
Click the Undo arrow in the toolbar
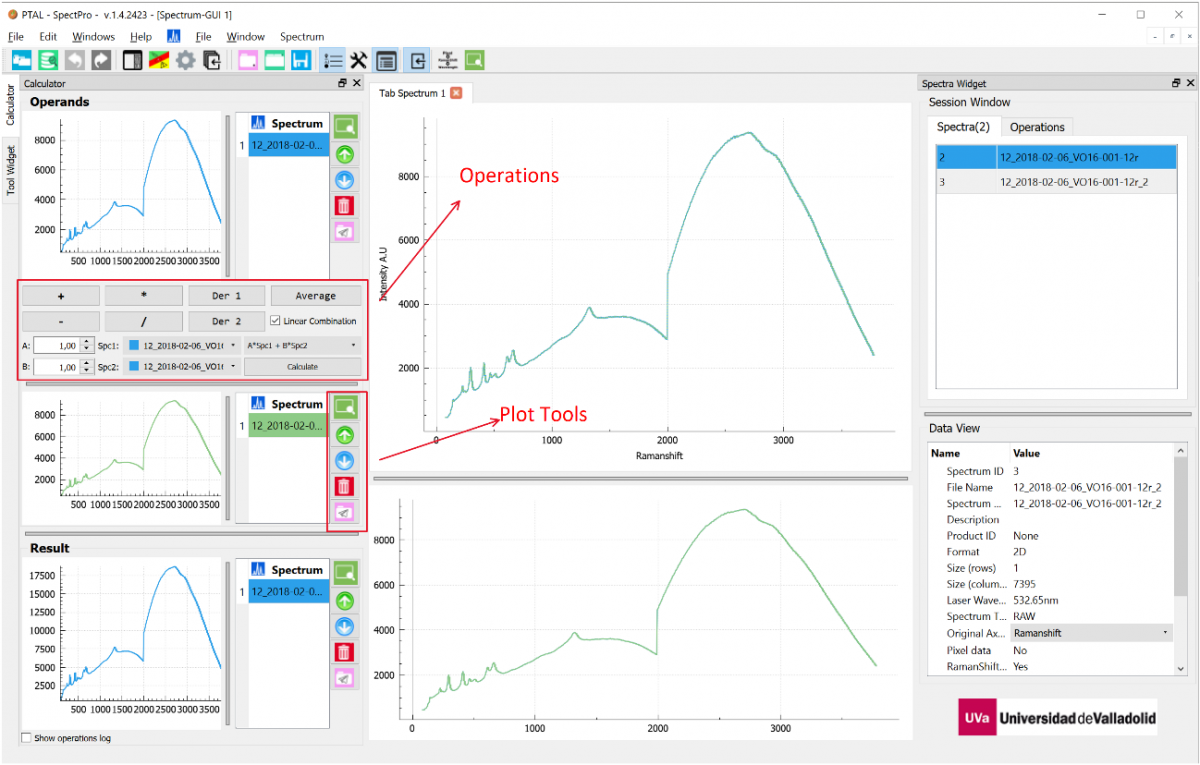click(74, 60)
